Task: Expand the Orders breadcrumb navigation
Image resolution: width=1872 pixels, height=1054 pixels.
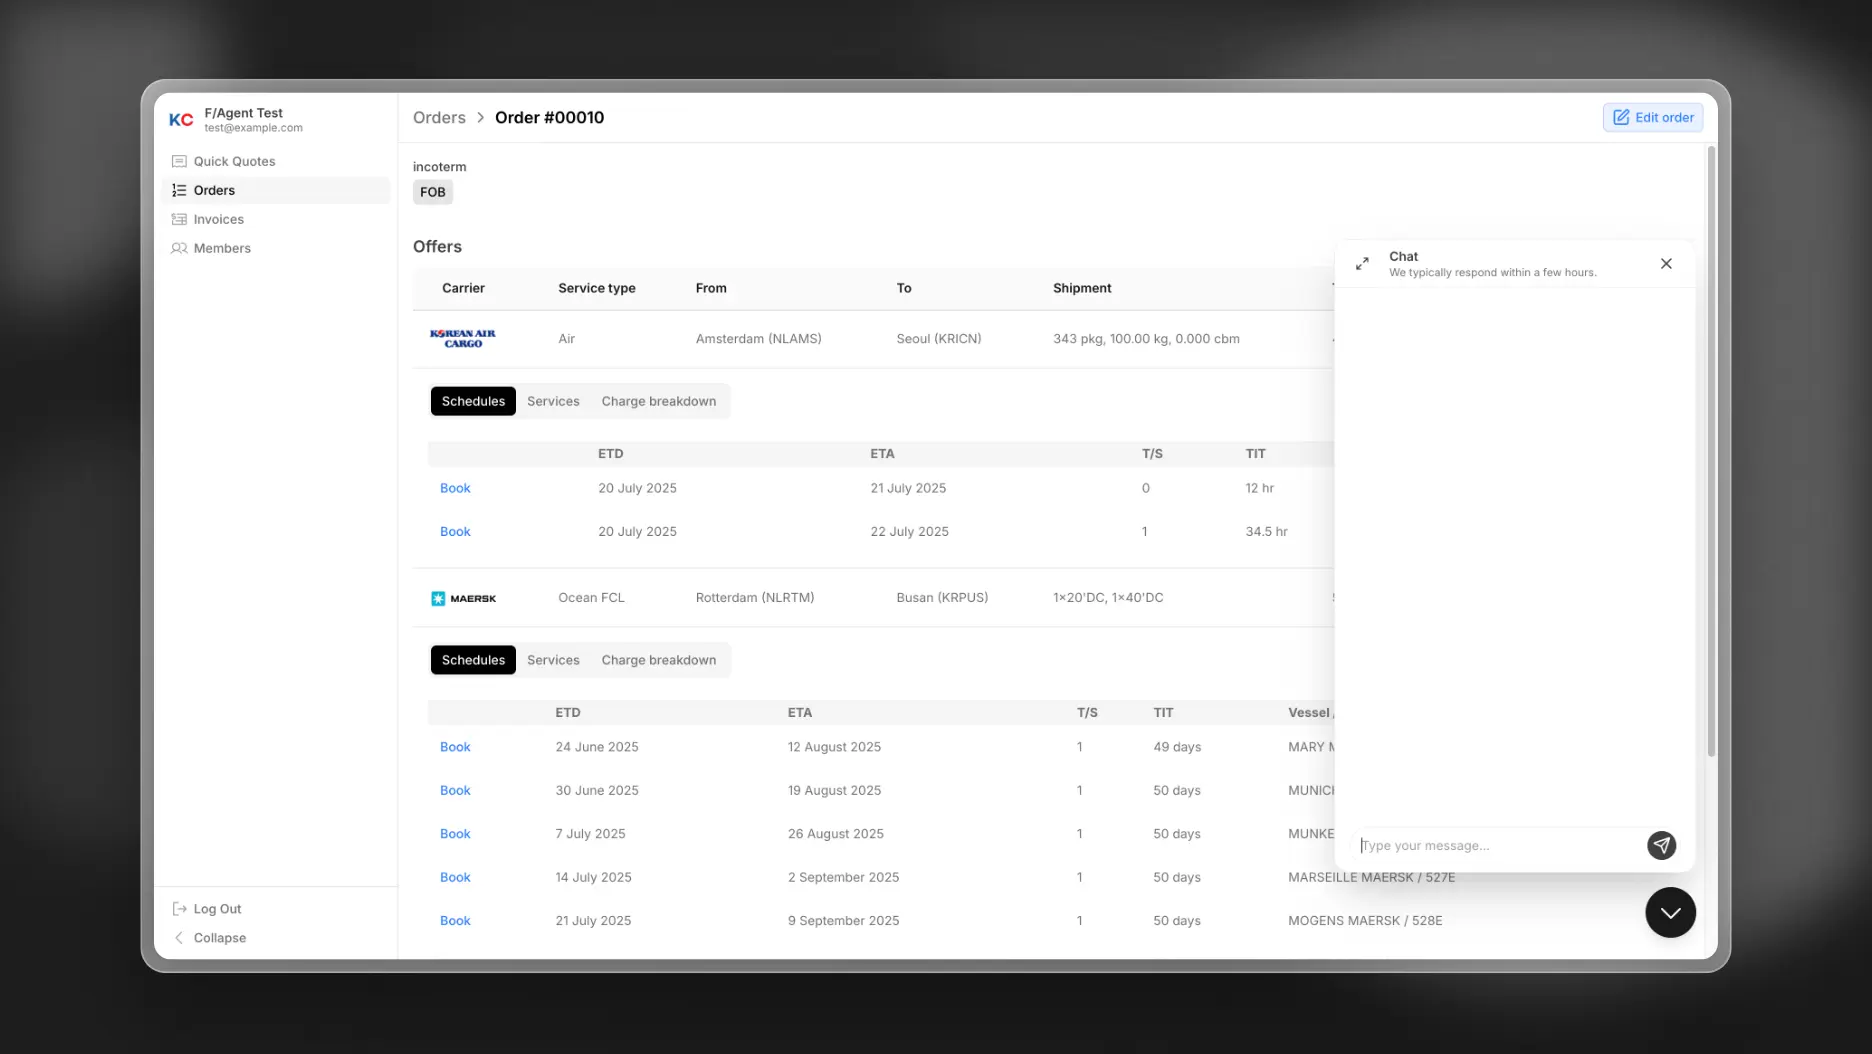Action: click(439, 117)
